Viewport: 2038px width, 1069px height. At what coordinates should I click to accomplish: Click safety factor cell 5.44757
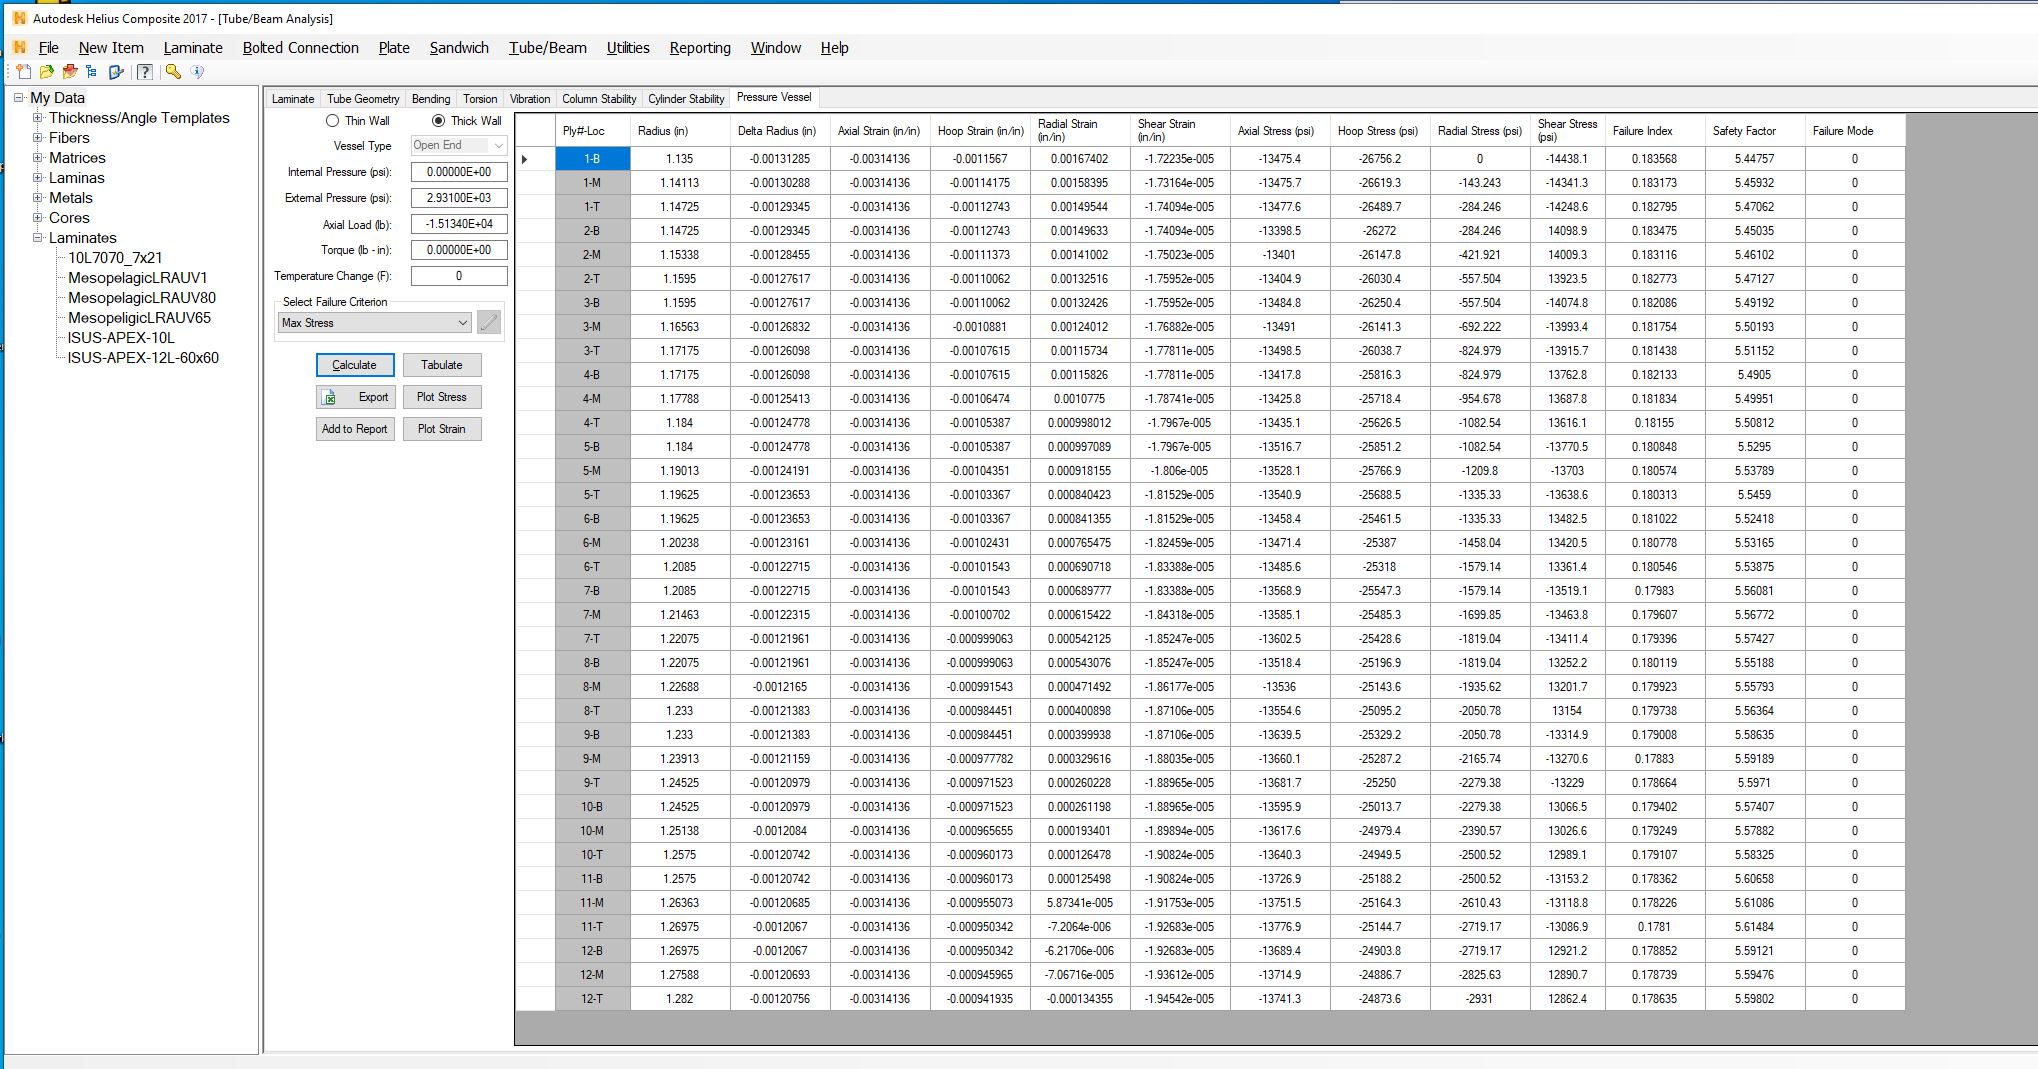(1755, 159)
